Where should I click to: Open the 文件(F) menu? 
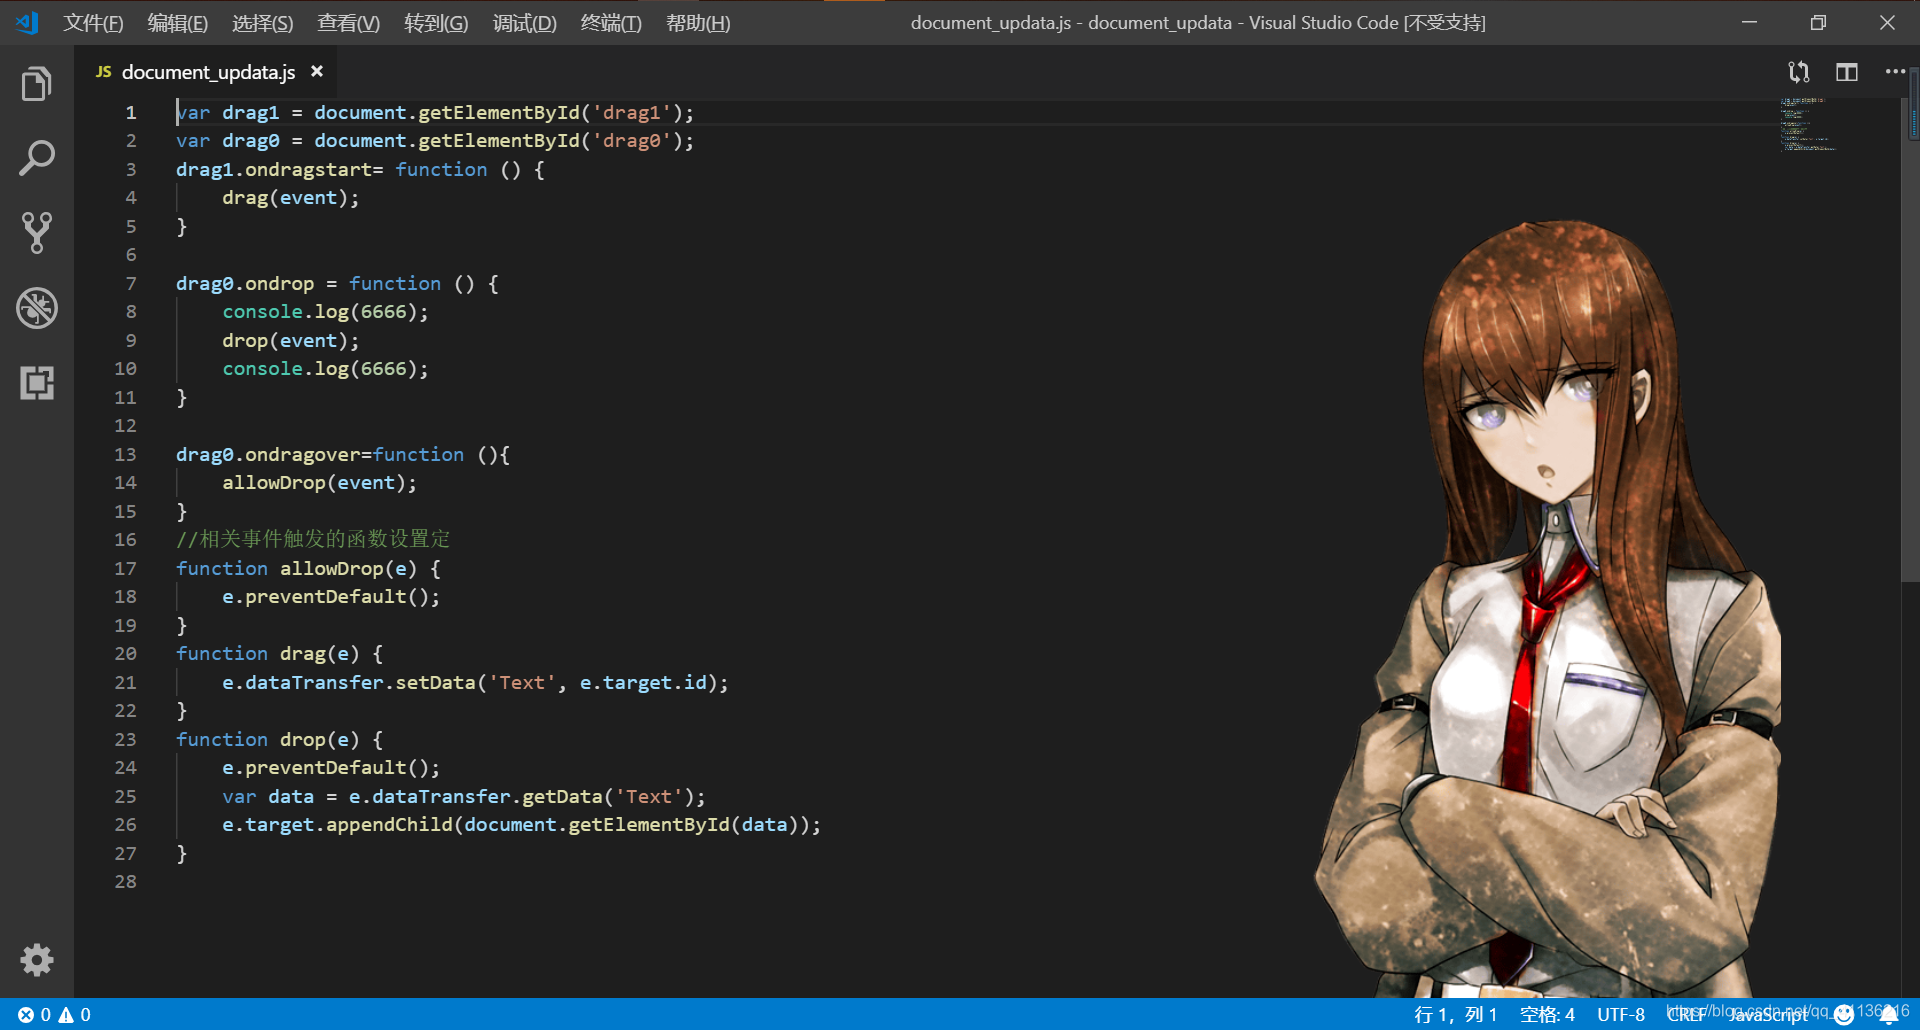click(x=93, y=23)
